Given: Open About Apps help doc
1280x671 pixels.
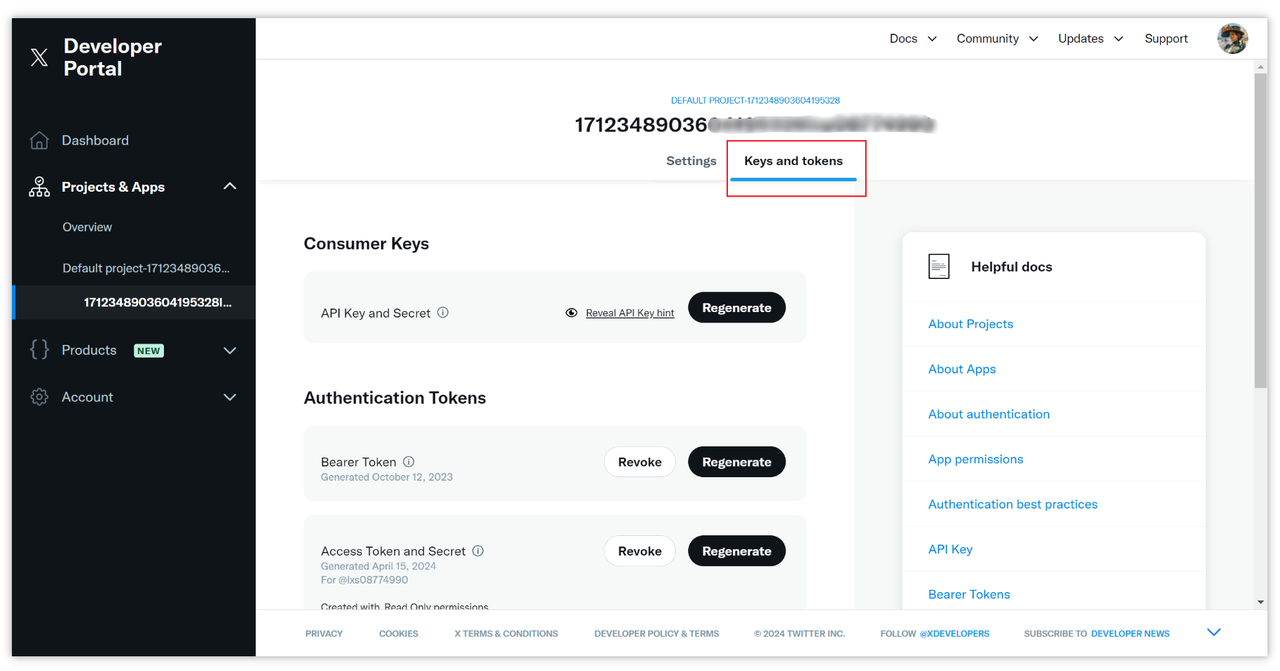Looking at the screenshot, I should [x=962, y=369].
